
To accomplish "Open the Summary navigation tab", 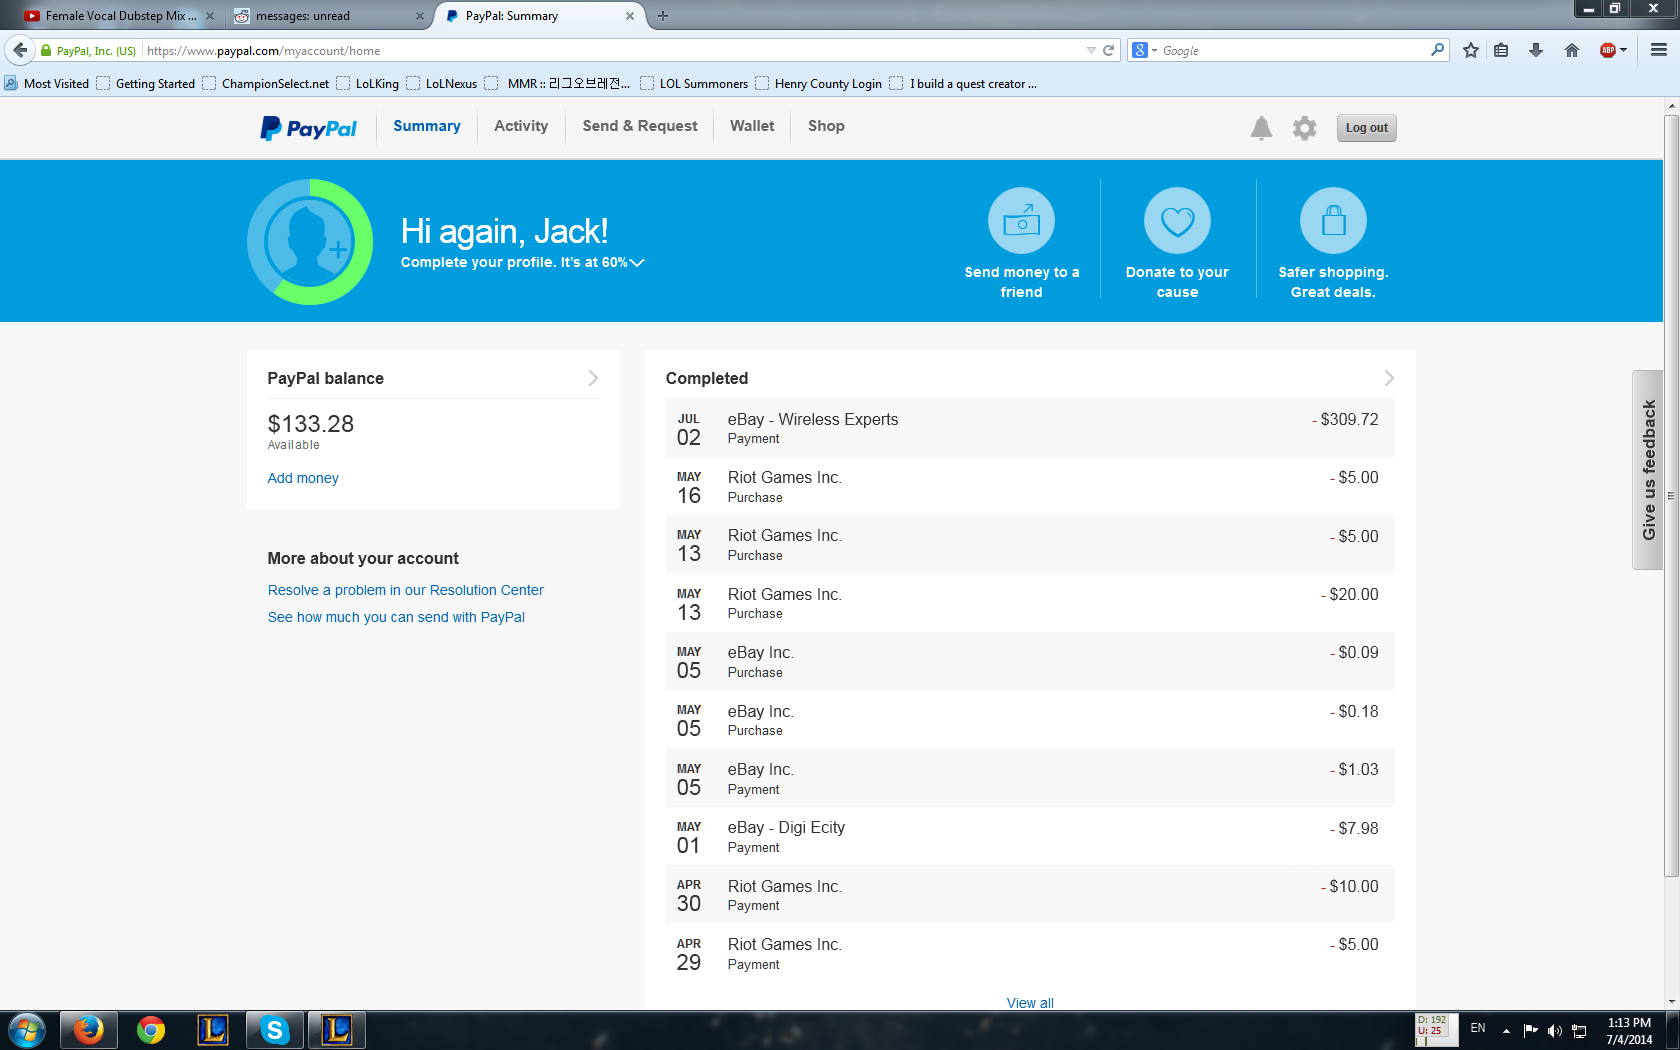I will [427, 126].
